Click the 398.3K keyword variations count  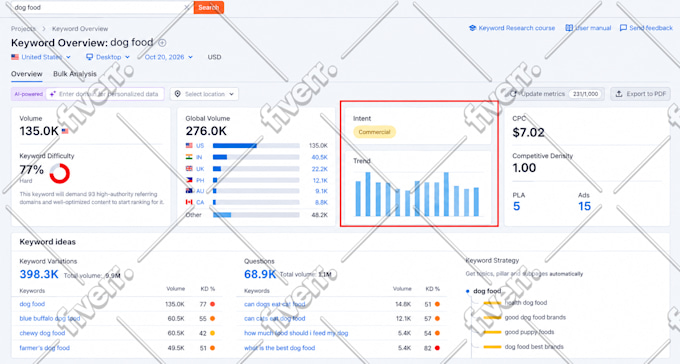click(39, 274)
